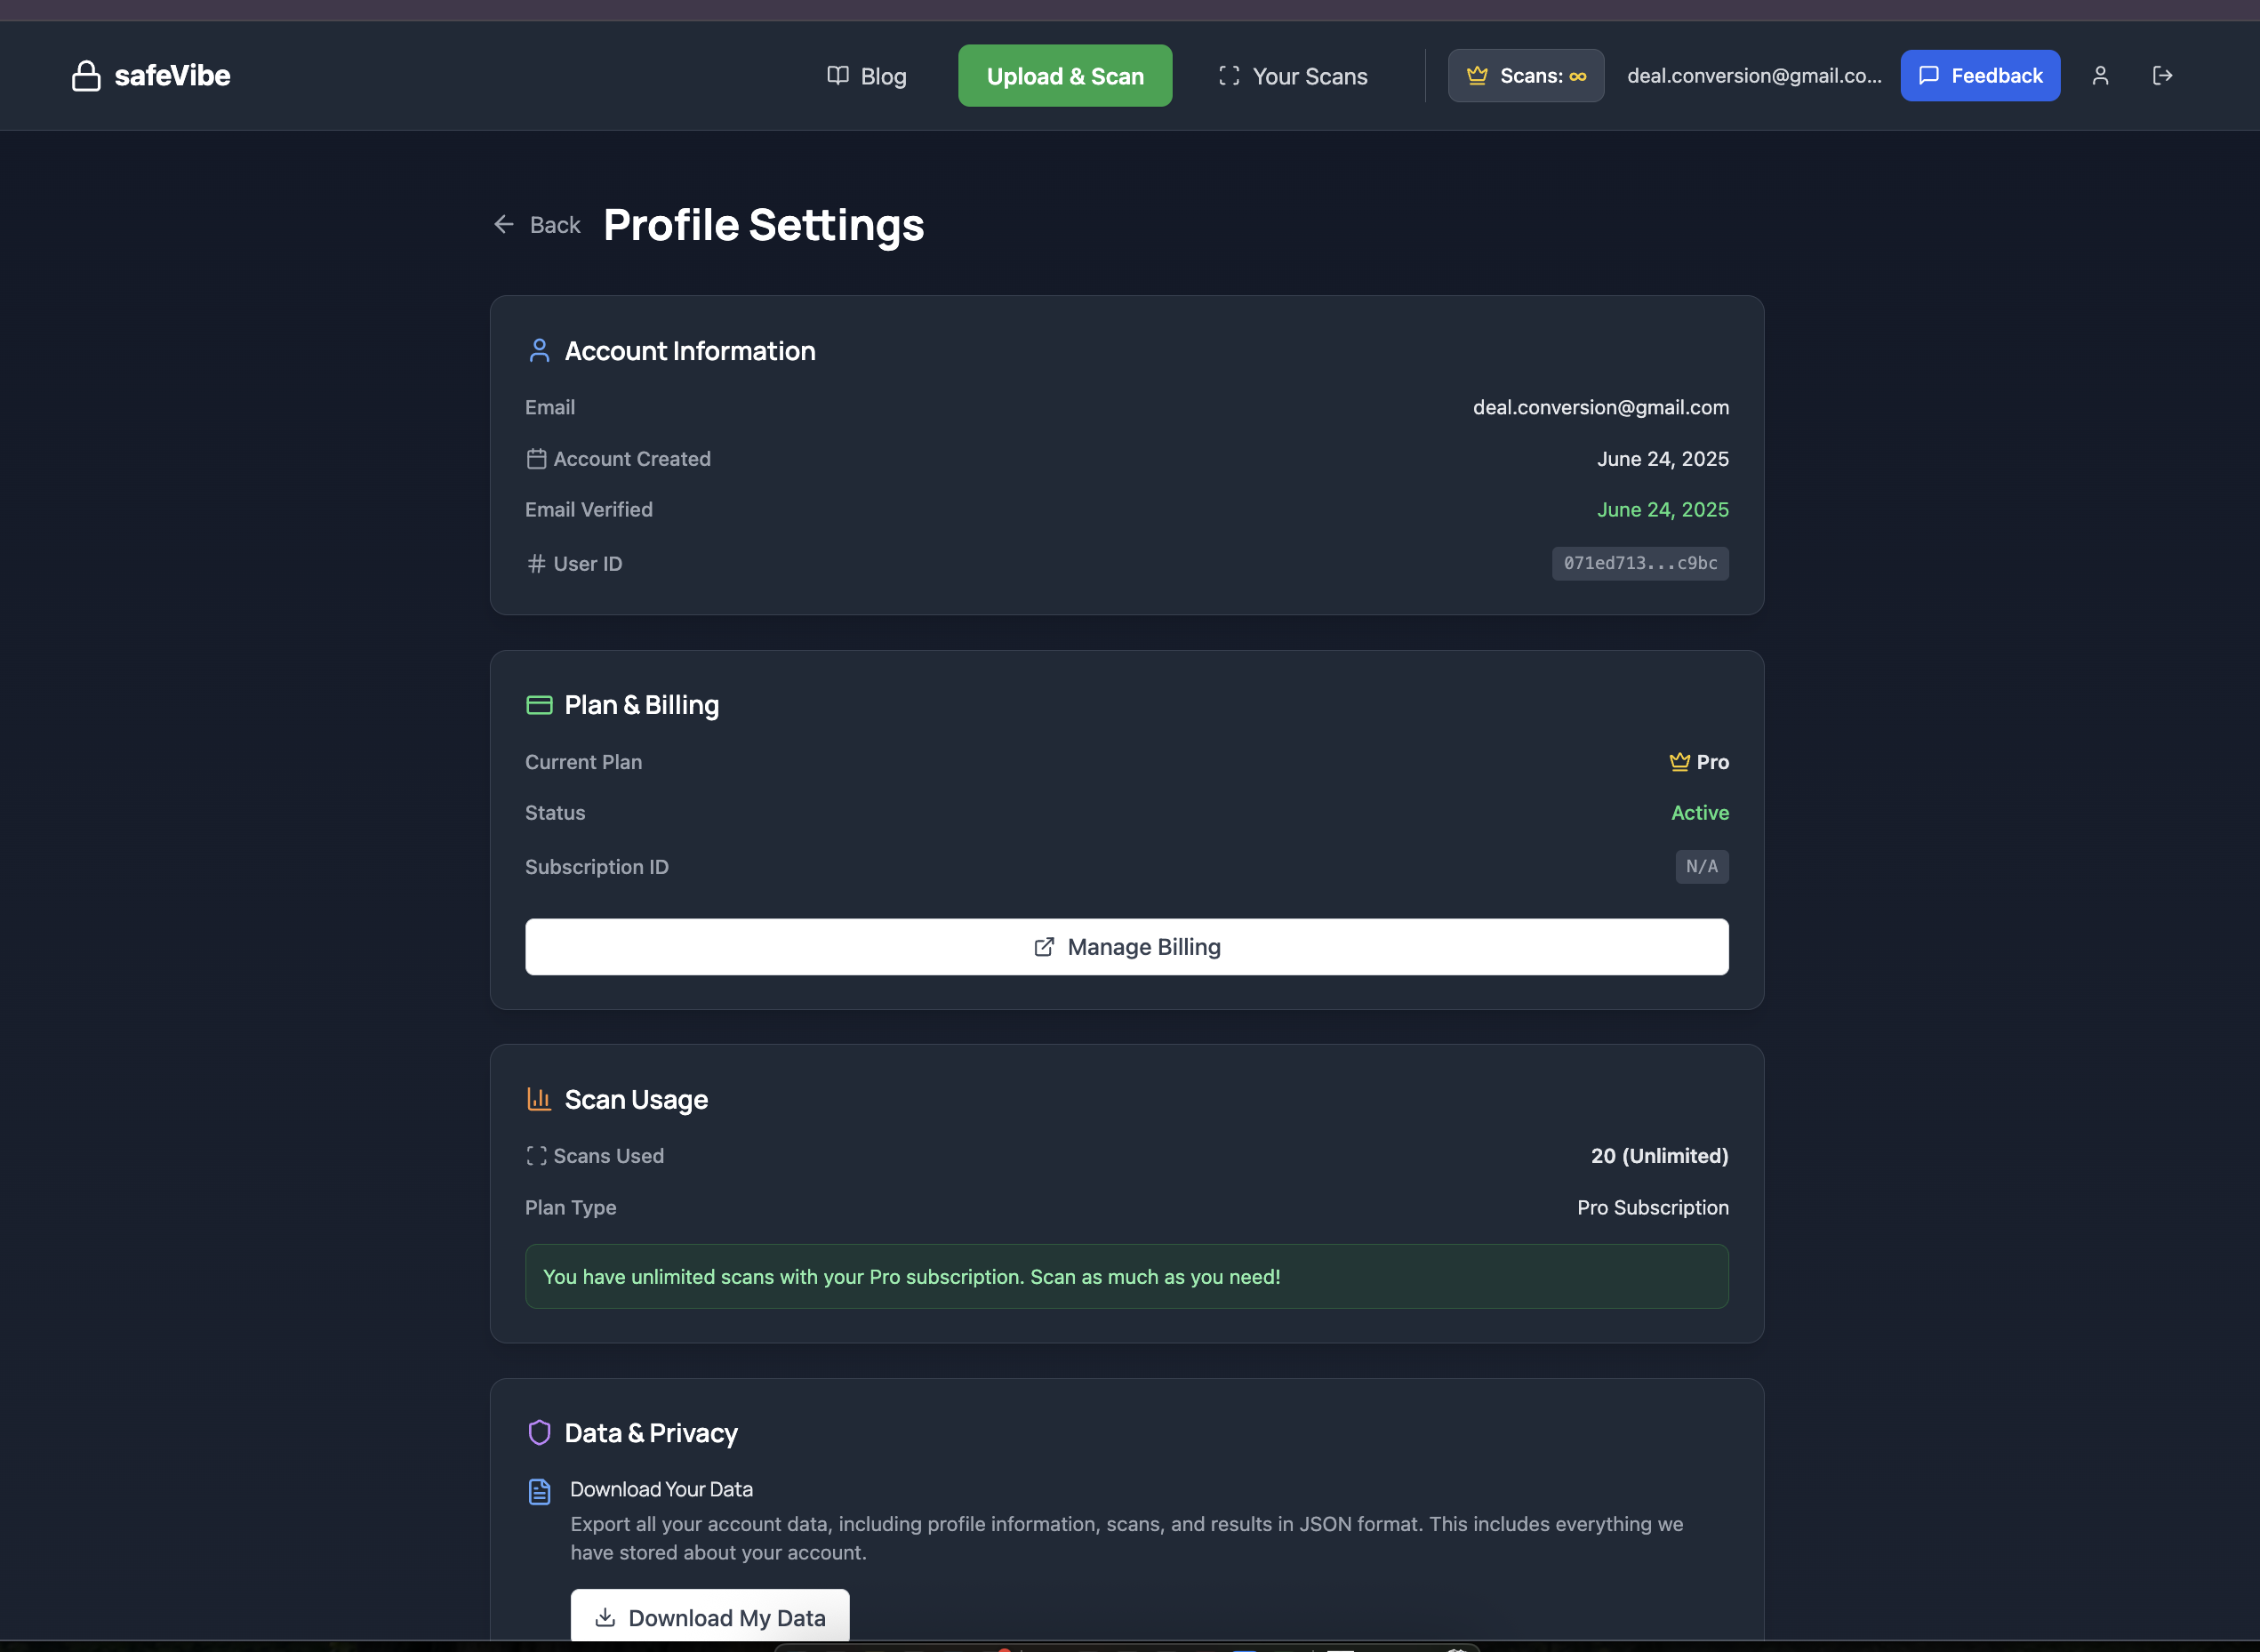
Task: Click the logout arrow icon
Action: tap(2162, 76)
